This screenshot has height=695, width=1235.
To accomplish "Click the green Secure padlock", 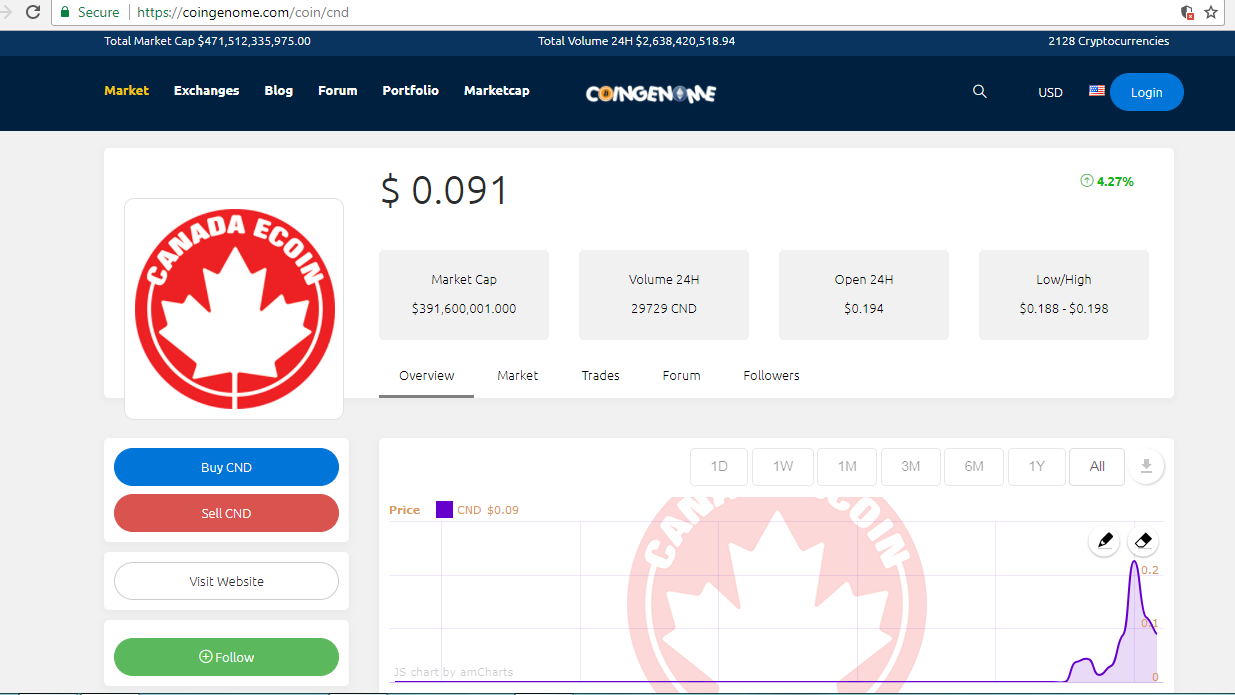I will click(x=65, y=13).
